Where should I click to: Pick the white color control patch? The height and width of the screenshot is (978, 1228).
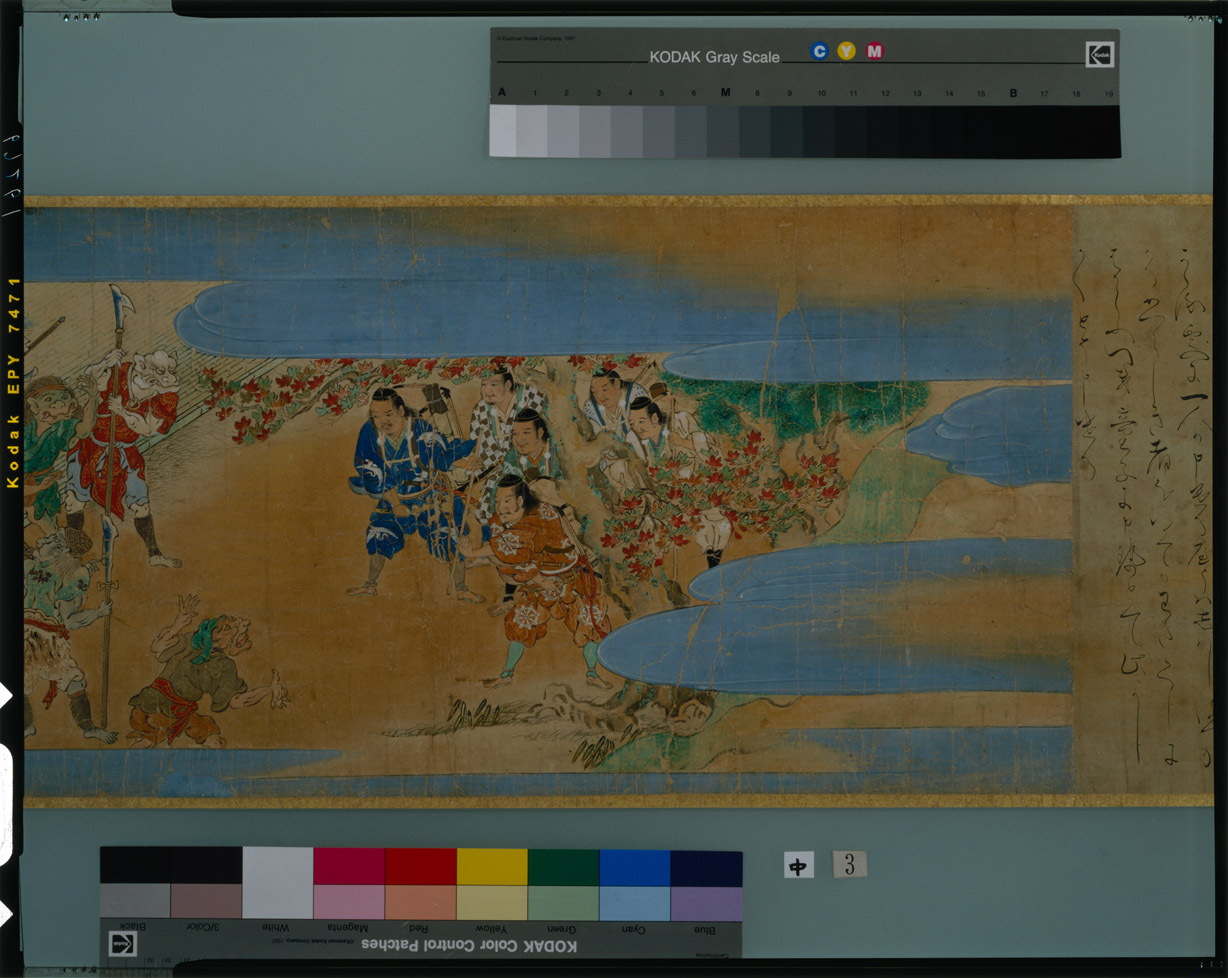pos(278,883)
